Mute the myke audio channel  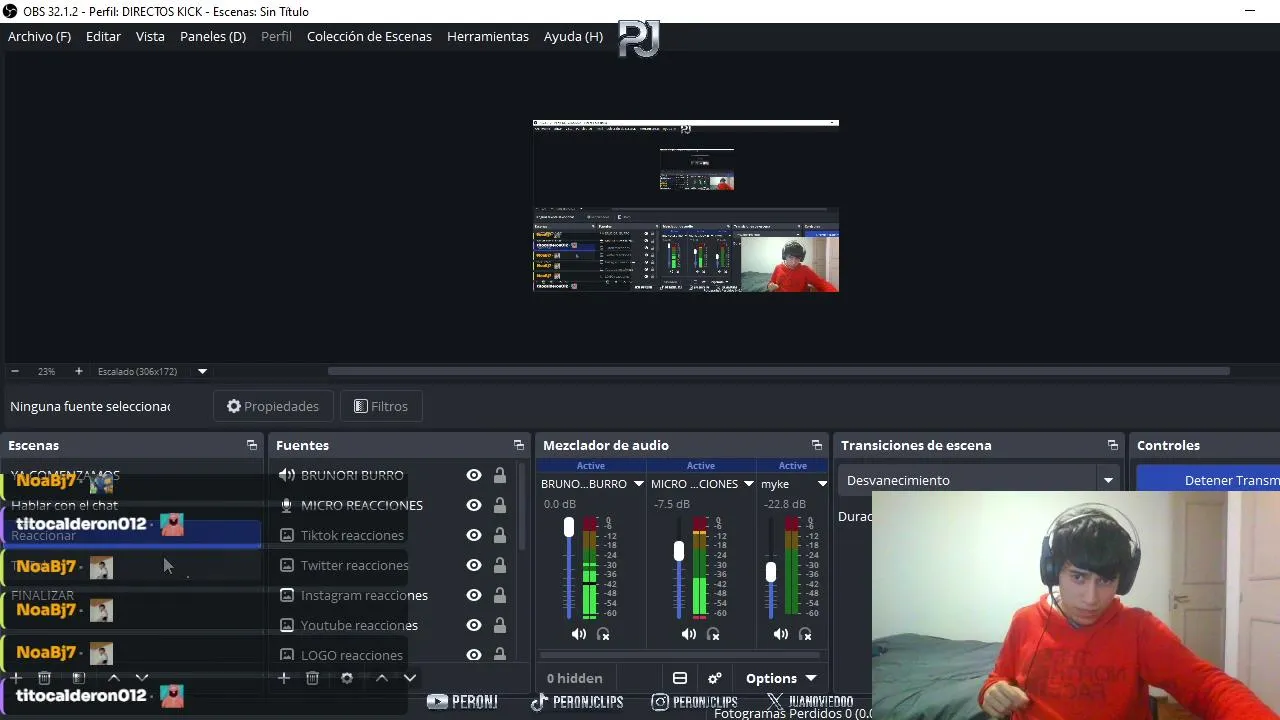coord(781,634)
